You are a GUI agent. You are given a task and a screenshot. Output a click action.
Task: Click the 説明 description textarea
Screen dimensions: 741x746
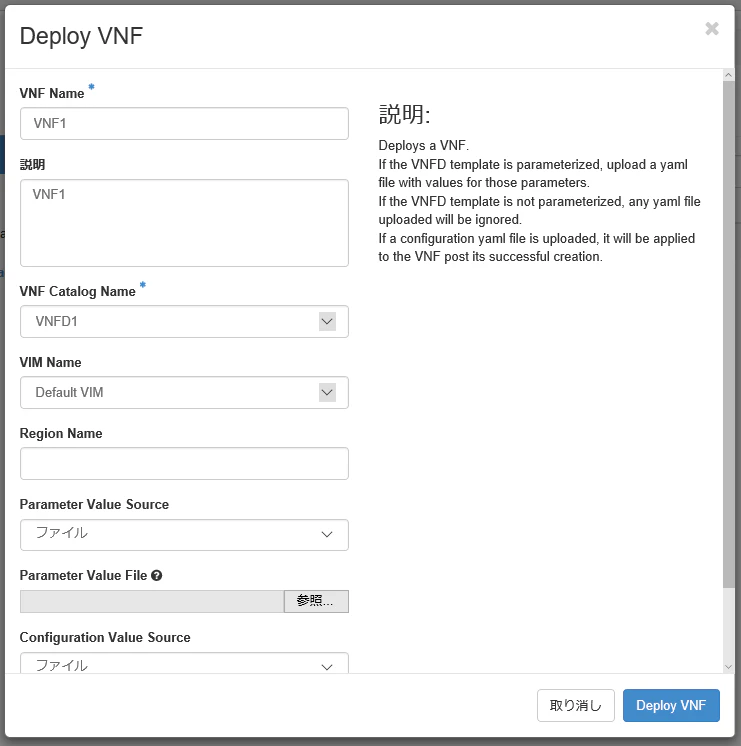(x=184, y=223)
